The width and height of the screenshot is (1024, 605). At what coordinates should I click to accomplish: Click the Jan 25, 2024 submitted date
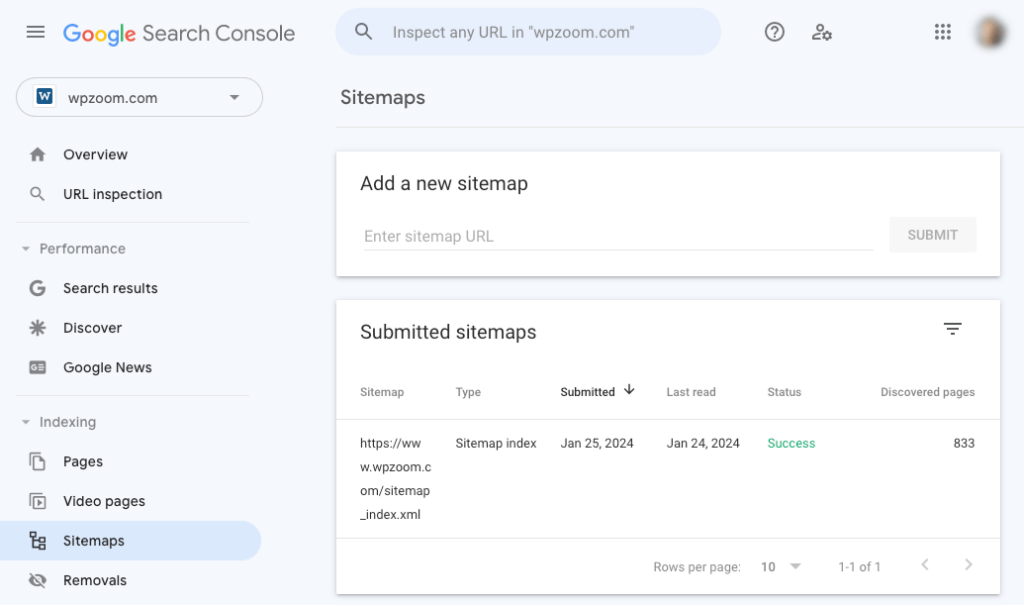coord(597,443)
